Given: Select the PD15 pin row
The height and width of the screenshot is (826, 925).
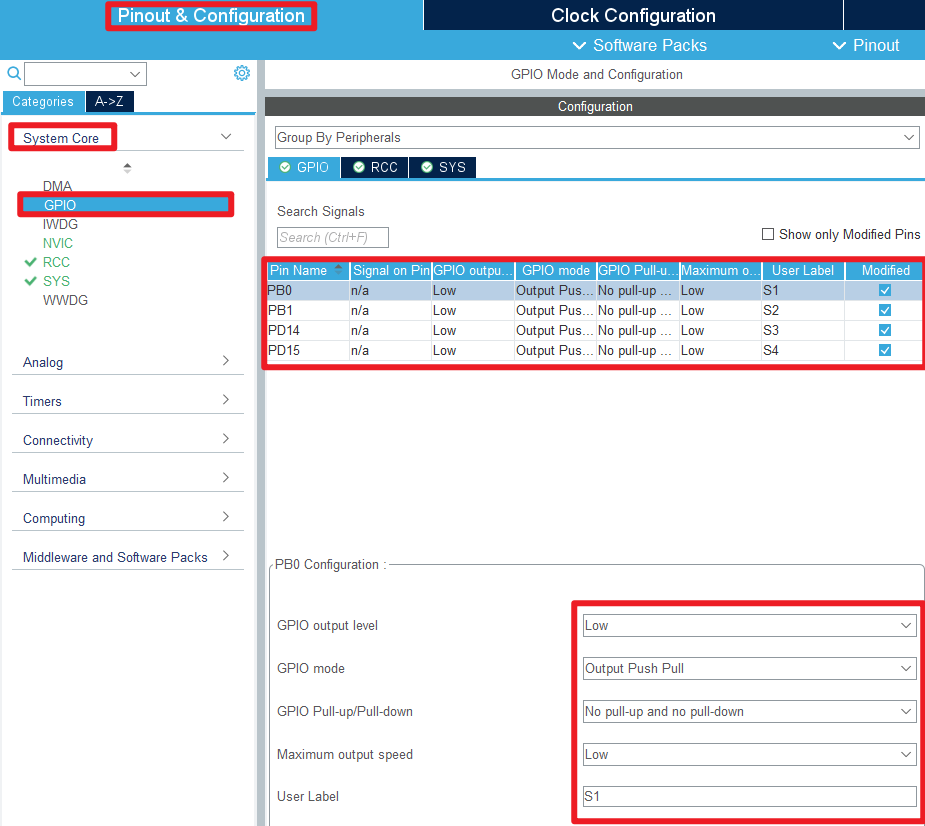Looking at the screenshot, I should (x=594, y=350).
